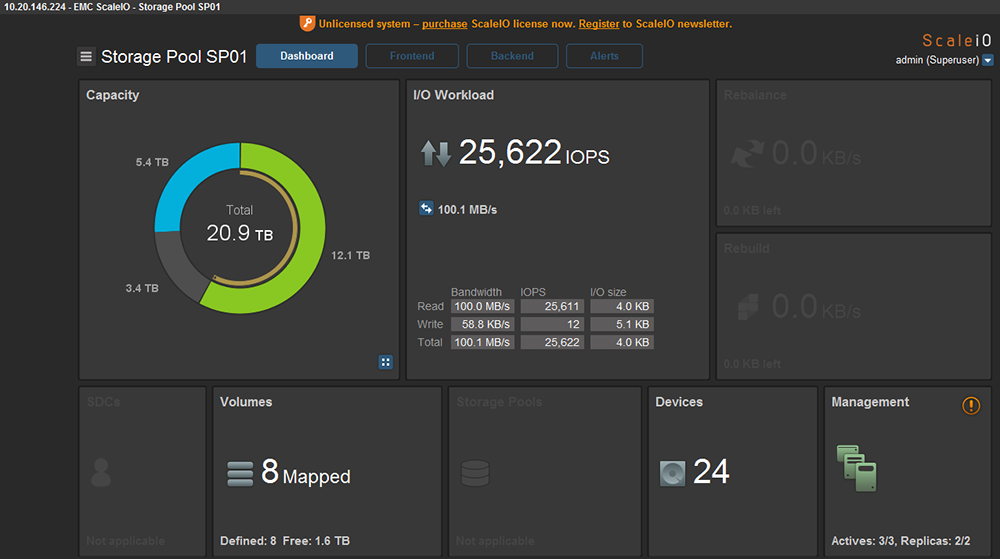The image size is (1000, 559).
Task: Click the 8 Mapped volumes count
Action: coord(305,473)
